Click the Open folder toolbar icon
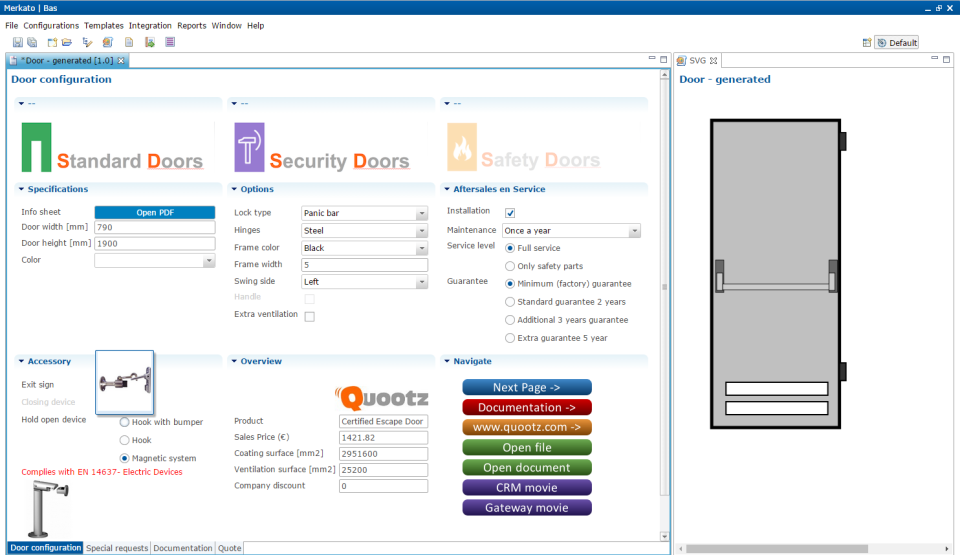The image size is (960, 555). tap(67, 42)
